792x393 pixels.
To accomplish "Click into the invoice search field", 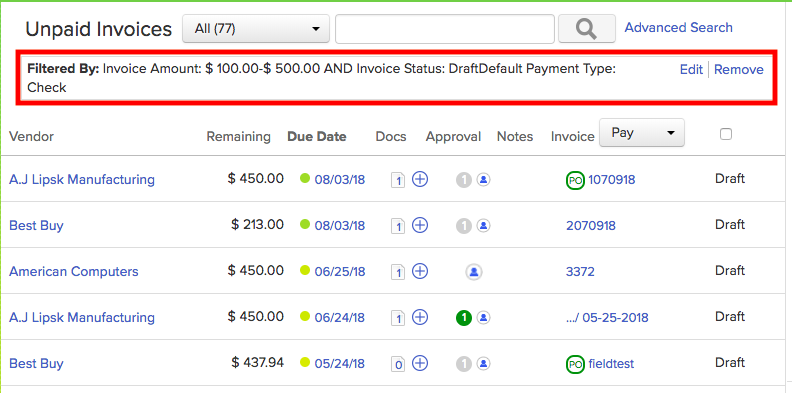I will [x=445, y=29].
